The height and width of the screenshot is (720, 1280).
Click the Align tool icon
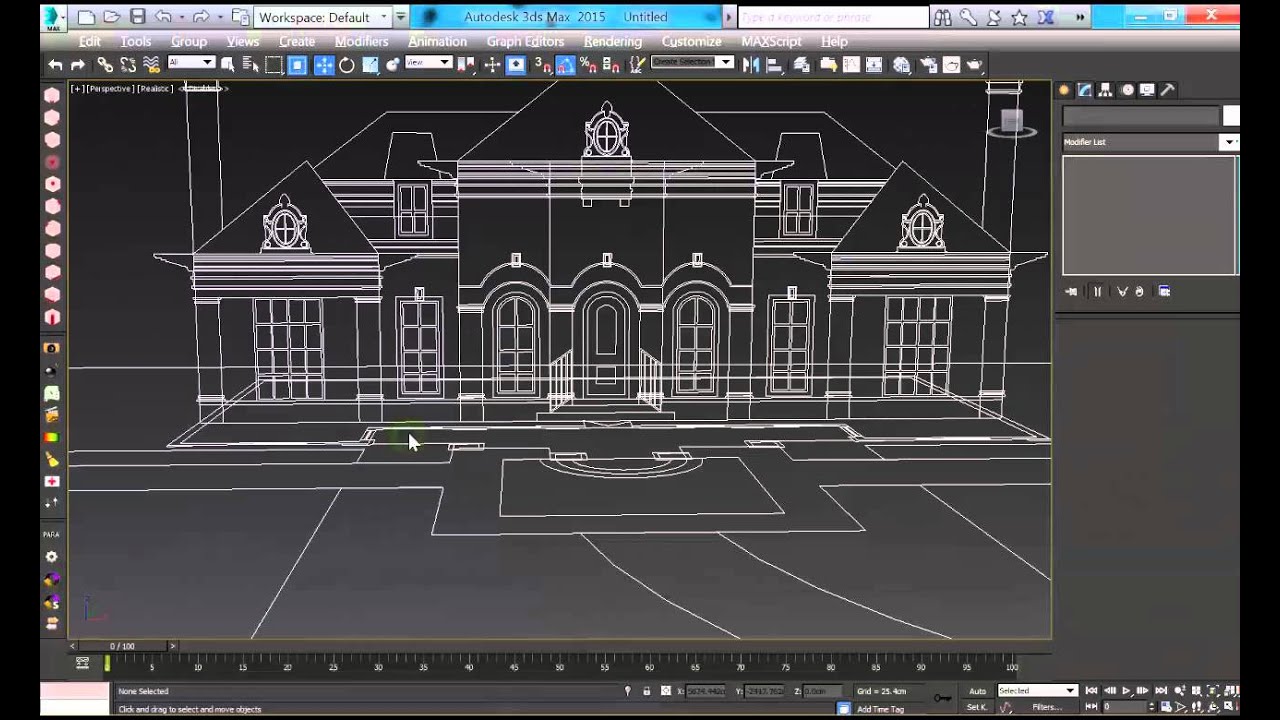[x=774, y=65]
